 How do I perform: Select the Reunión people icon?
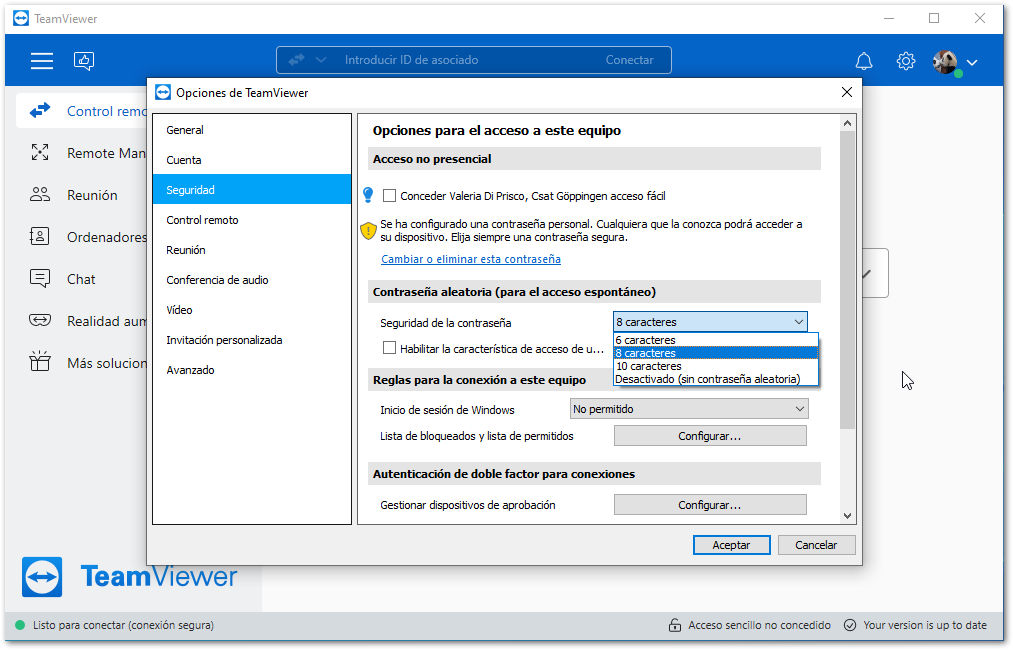(40, 194)
